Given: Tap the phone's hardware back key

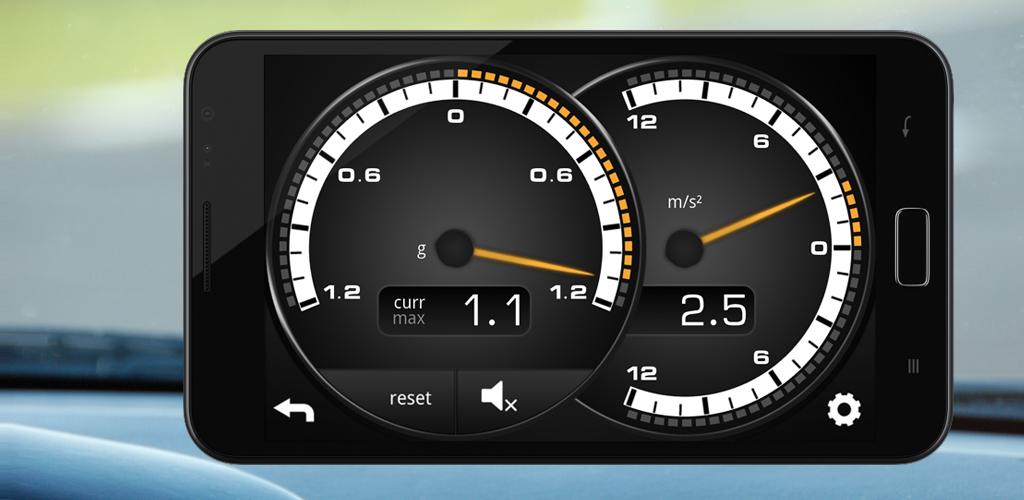Looking at the screenshot, I should point(906,127).
